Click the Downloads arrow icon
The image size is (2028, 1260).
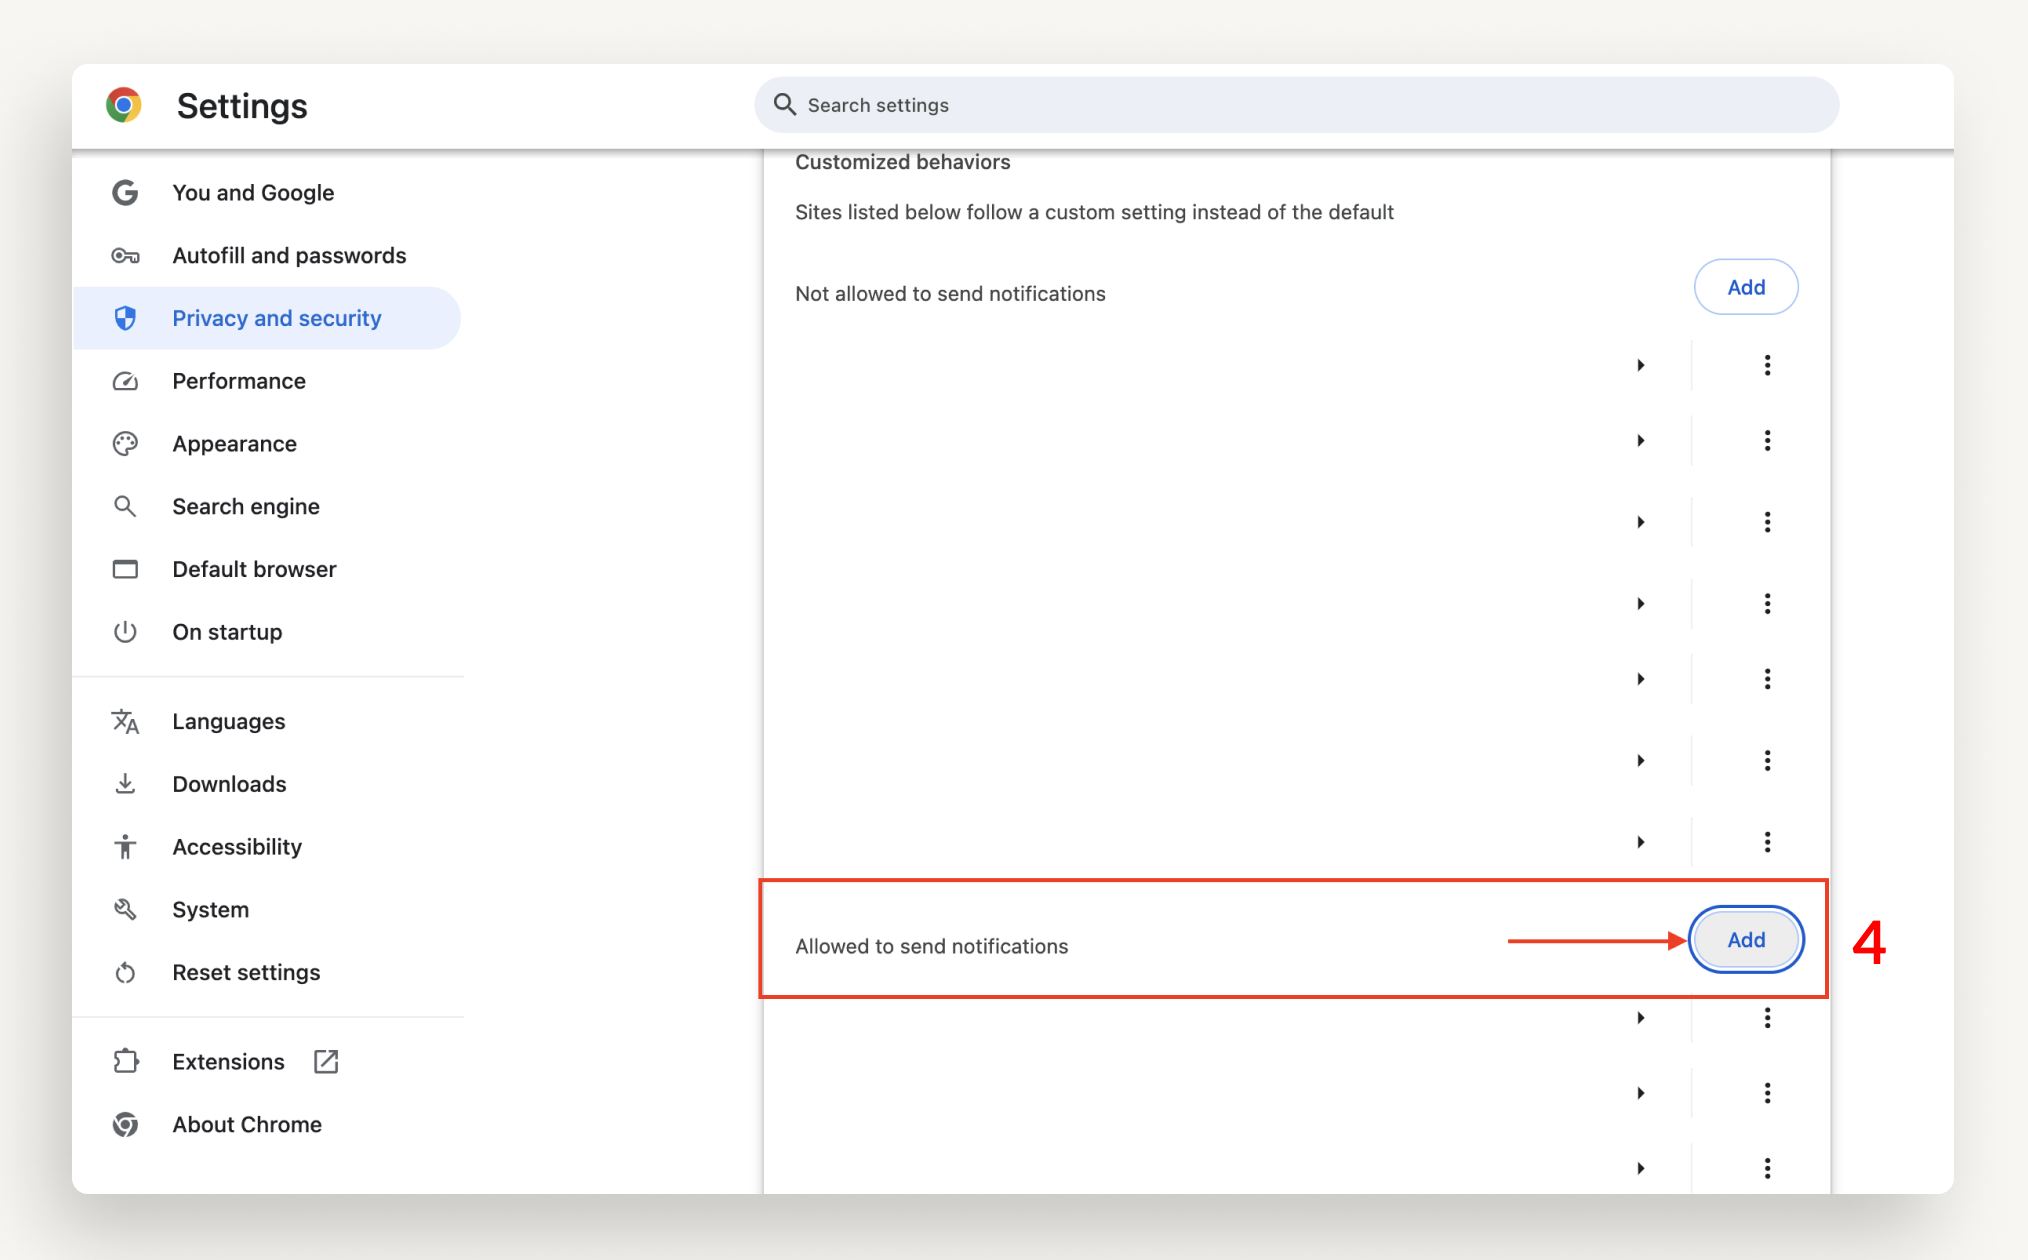click(x=125, y=784)
